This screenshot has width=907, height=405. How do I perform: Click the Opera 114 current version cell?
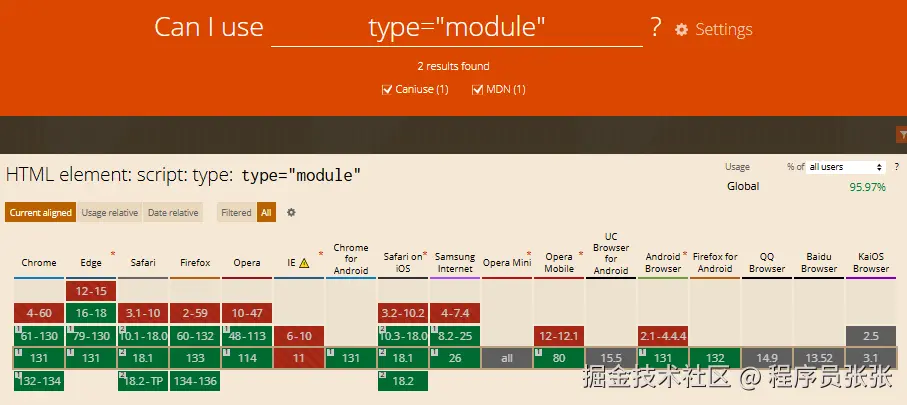(247, 358)
